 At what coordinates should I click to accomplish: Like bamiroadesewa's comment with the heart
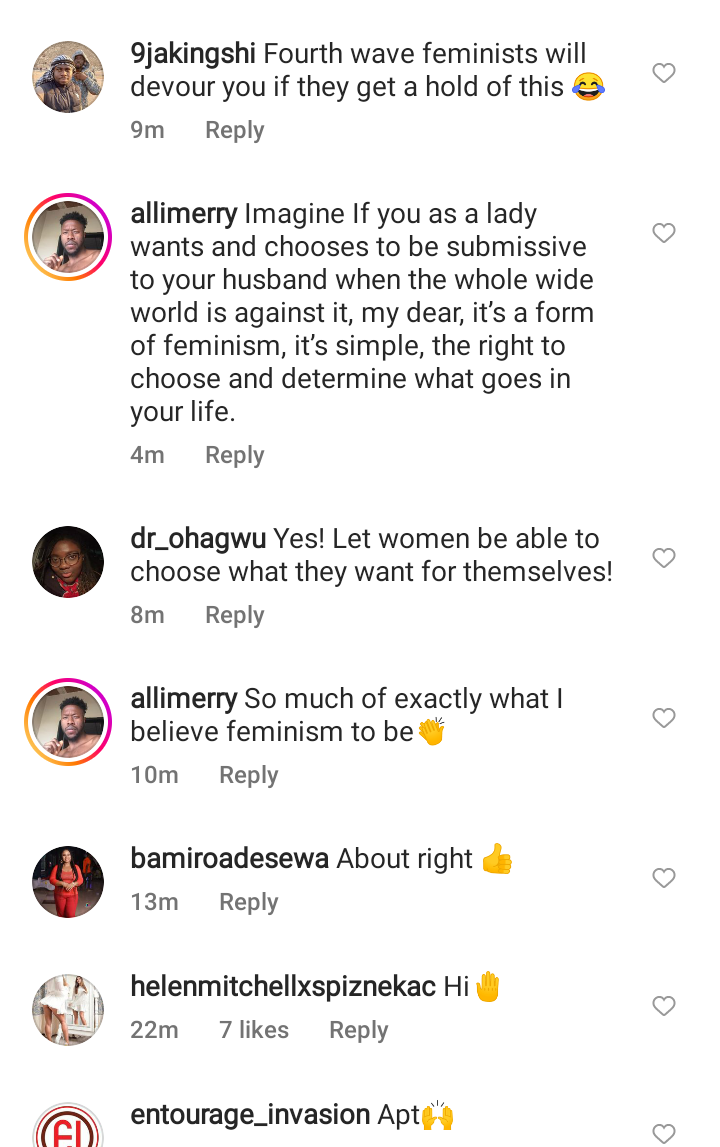(663, 878)
